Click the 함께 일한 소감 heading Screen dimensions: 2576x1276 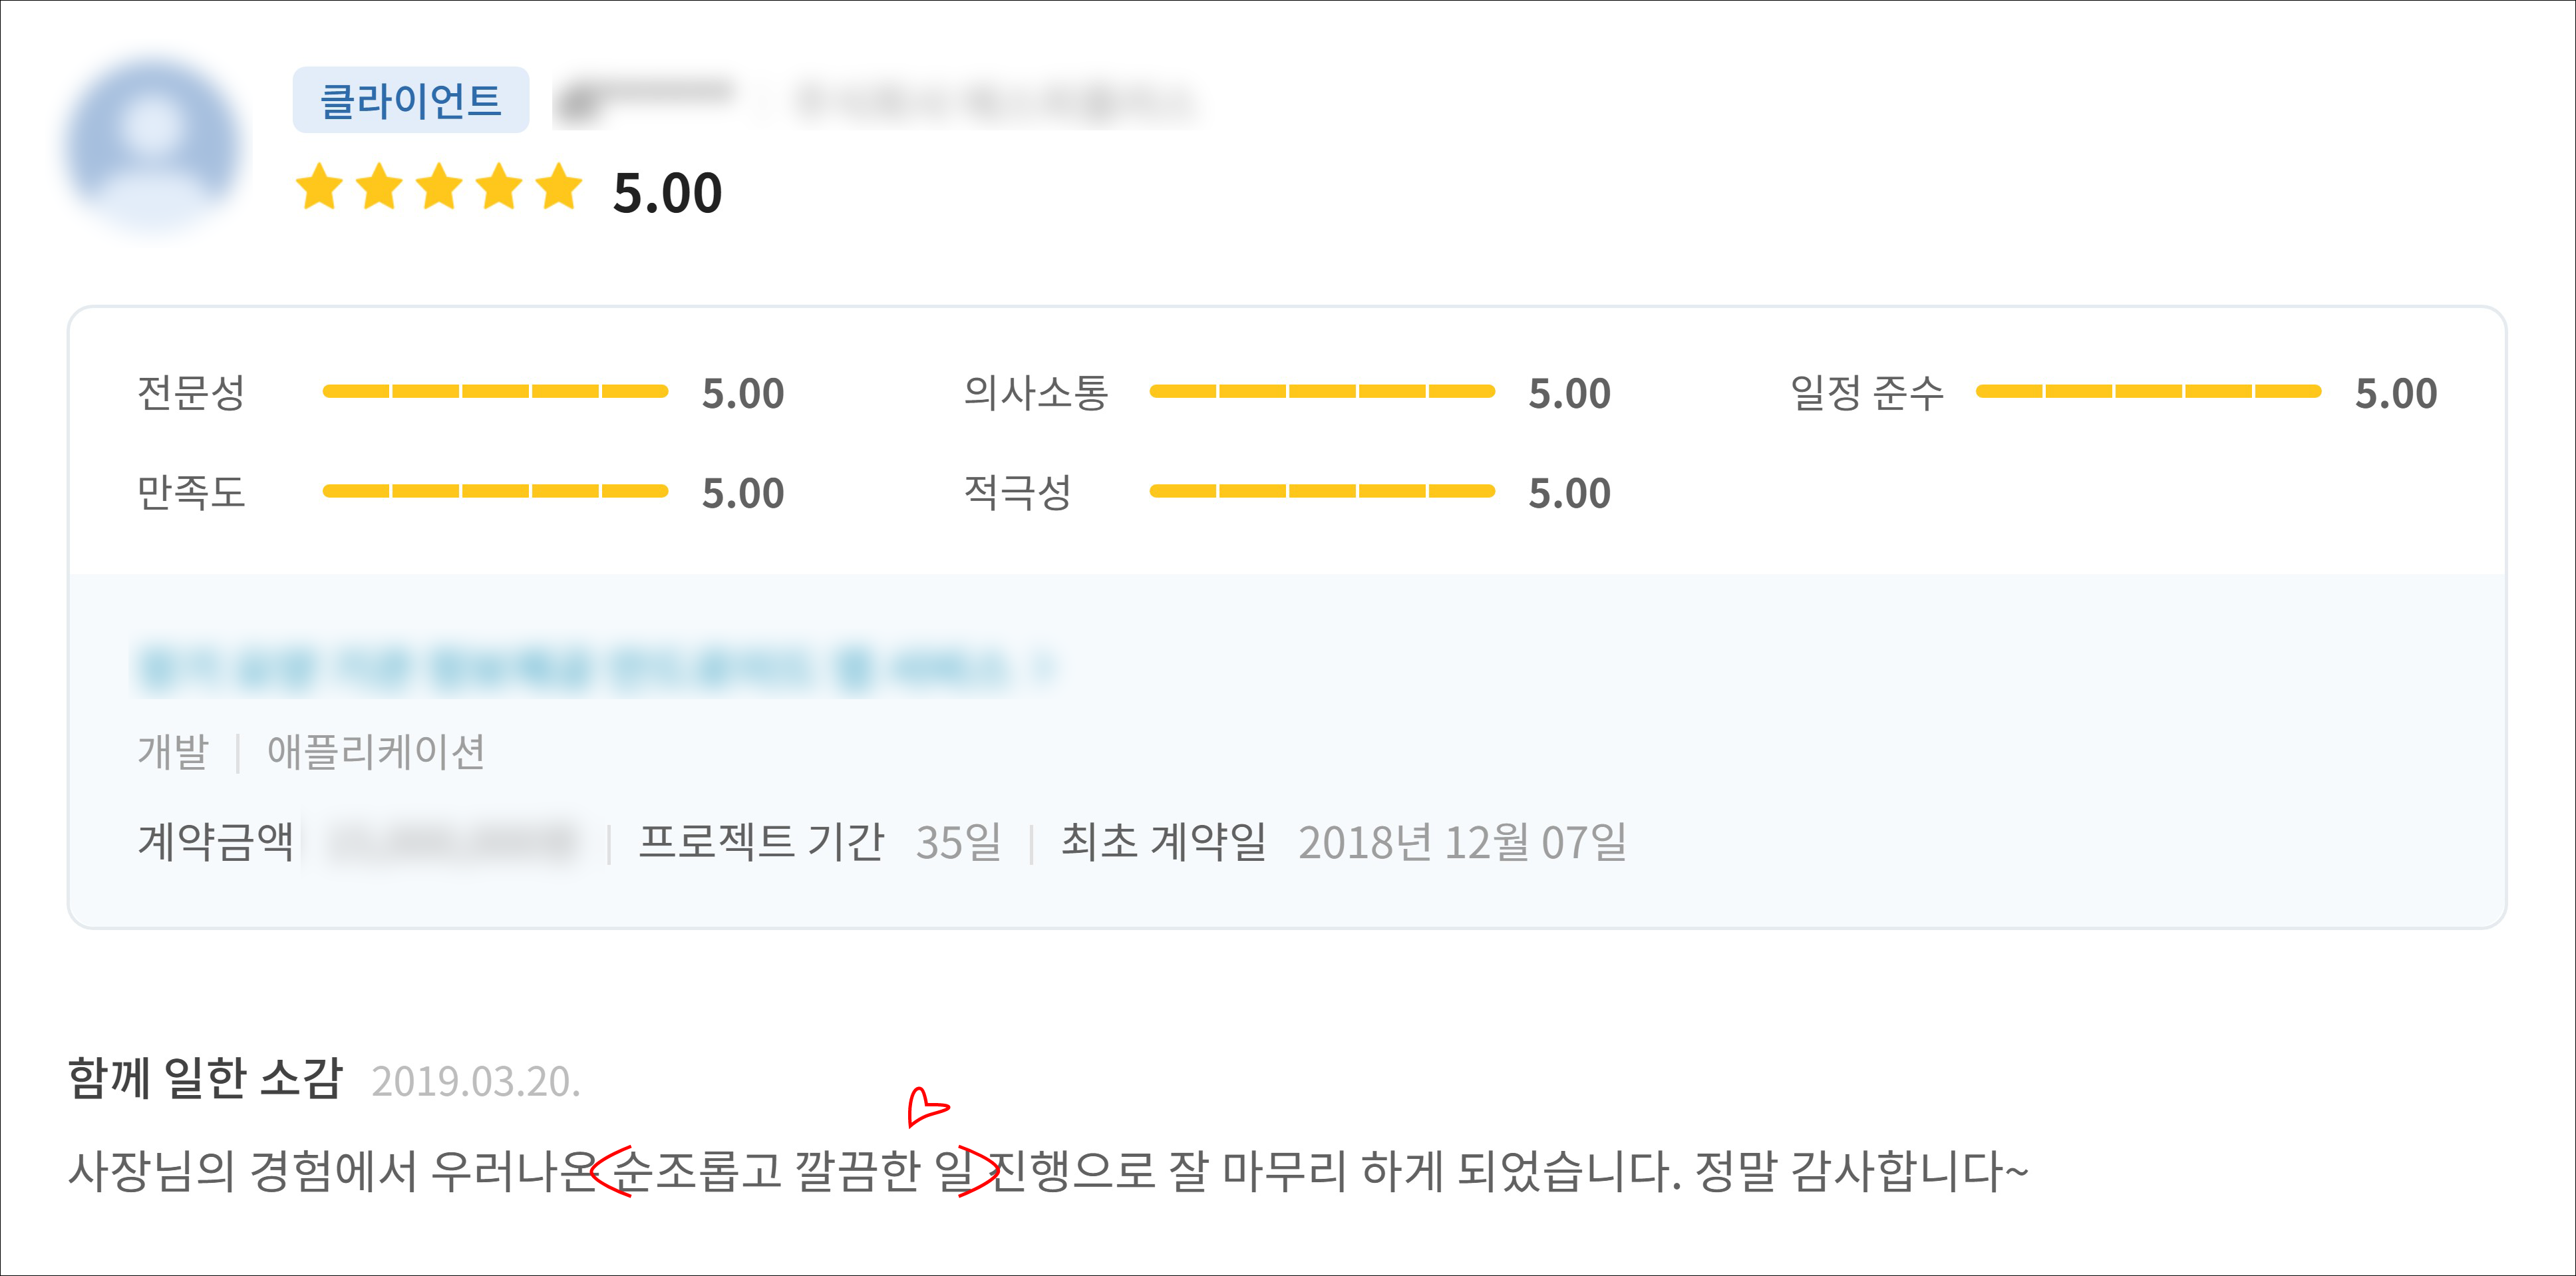(205, 1078)
